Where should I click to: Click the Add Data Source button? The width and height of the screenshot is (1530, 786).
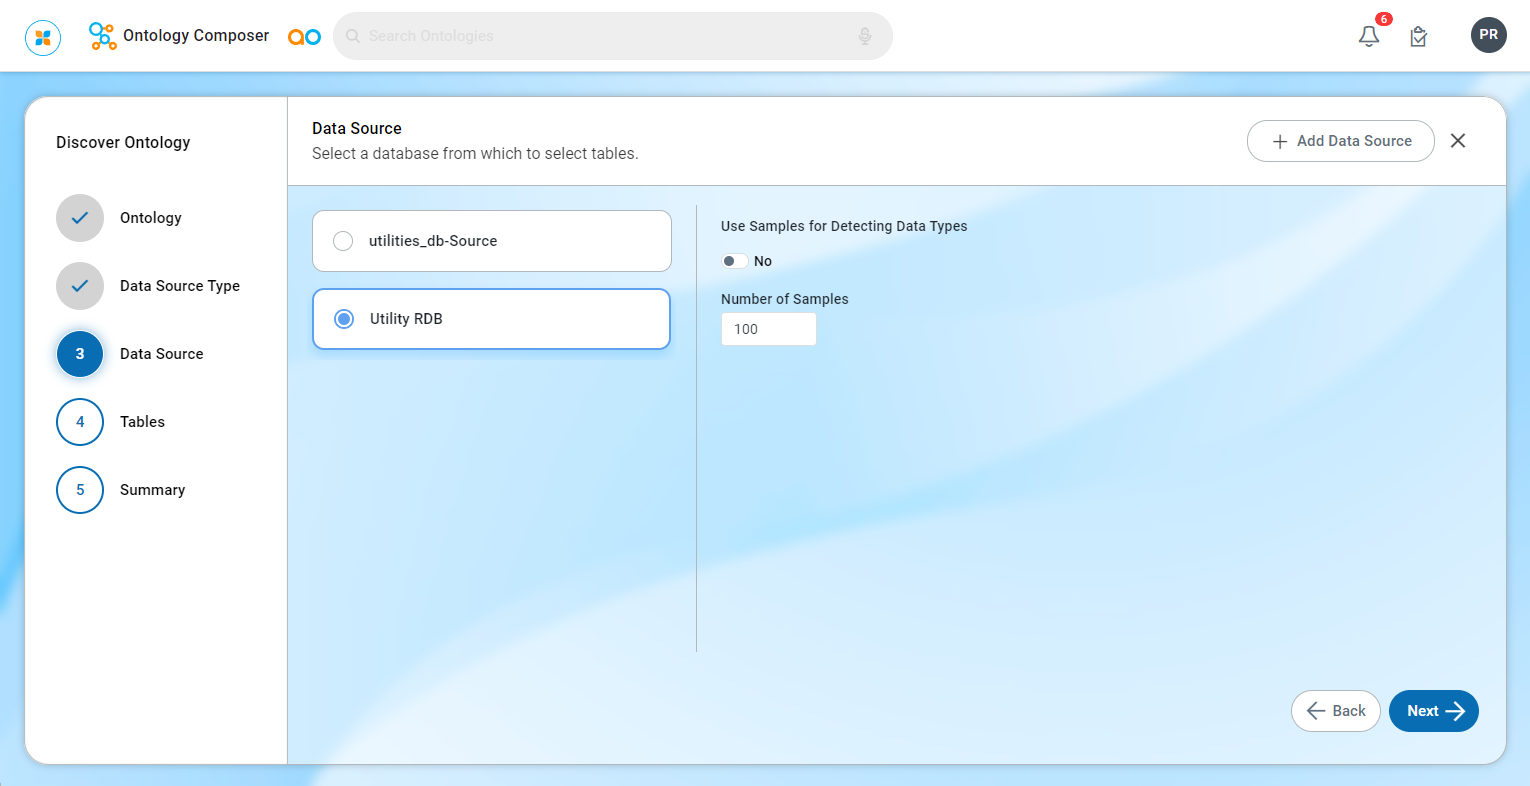(1340, 141)
